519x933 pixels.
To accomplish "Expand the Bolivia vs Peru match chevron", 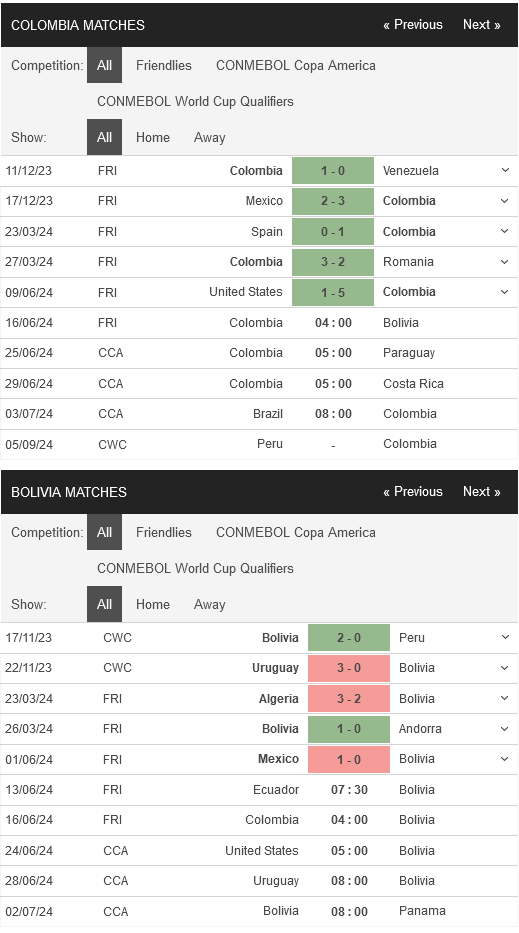I will (x=505, y=637).
